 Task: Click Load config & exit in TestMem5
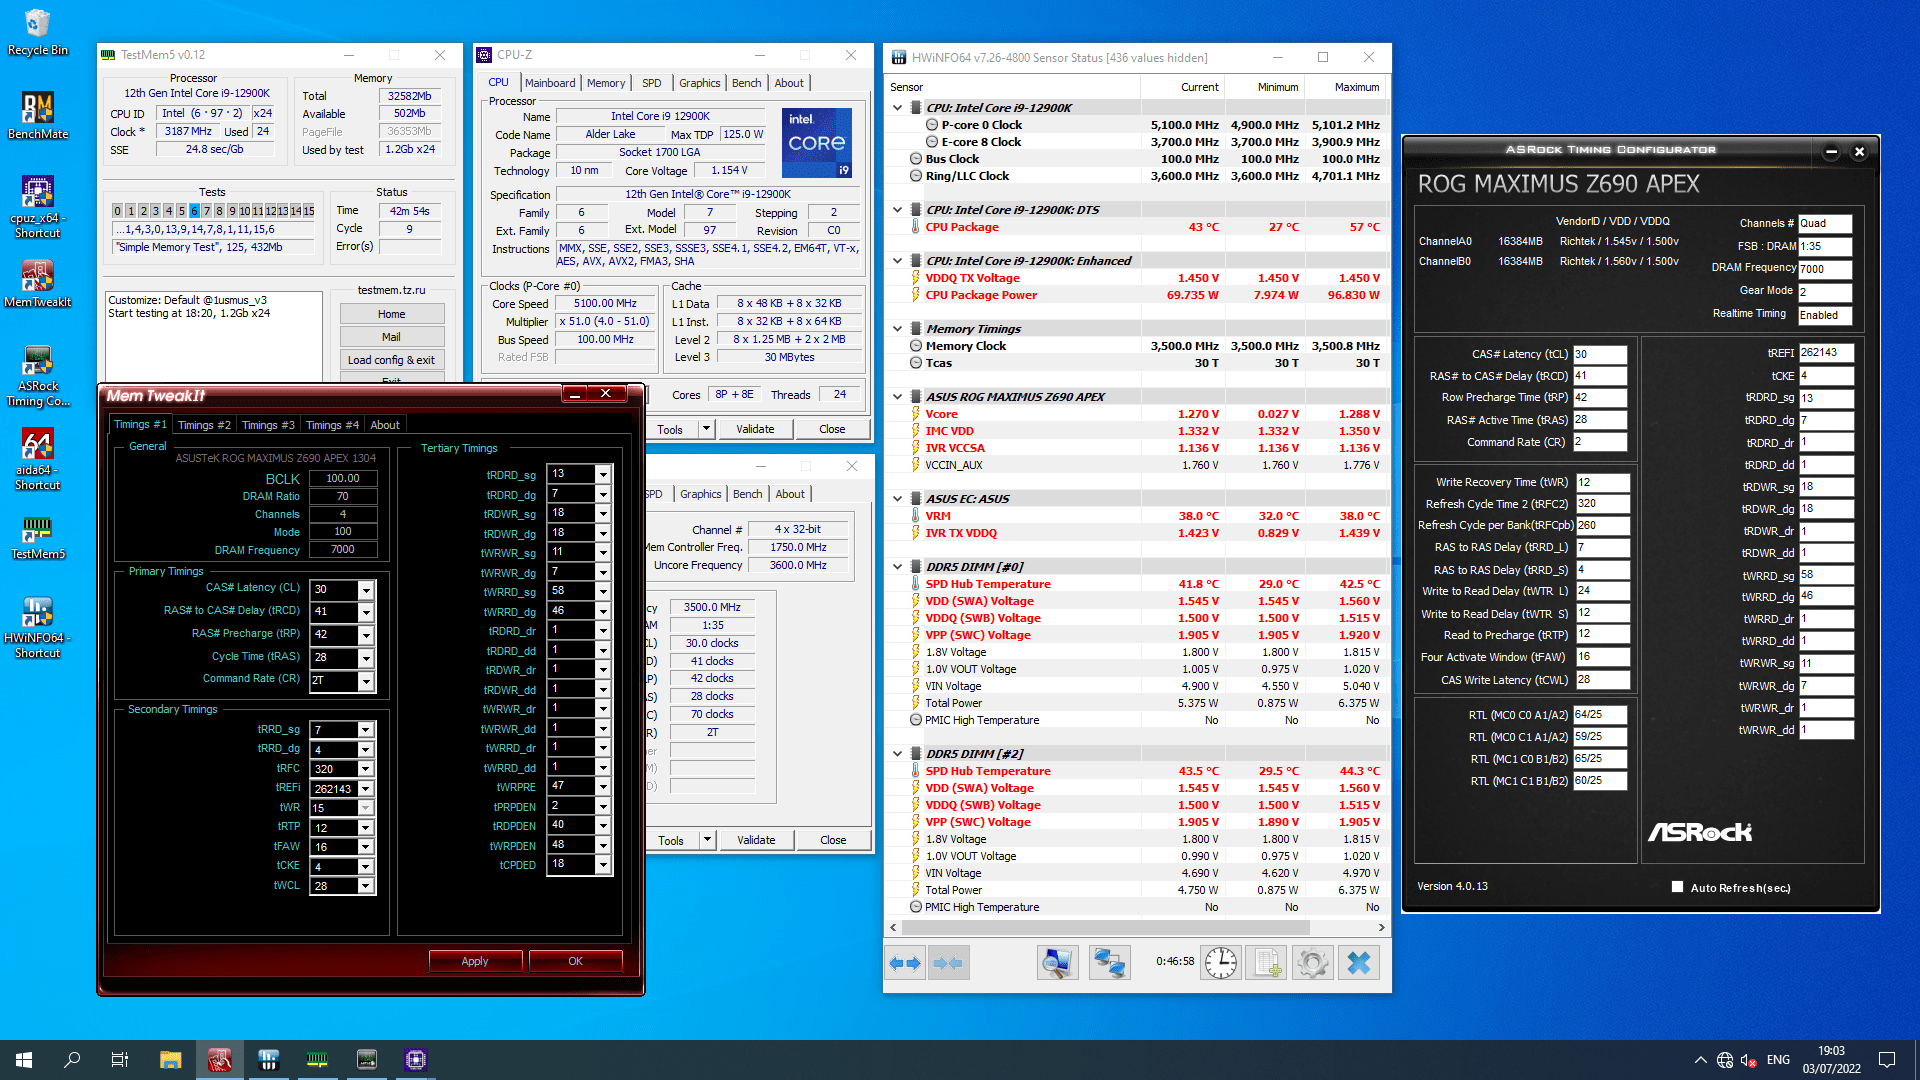click(x=391, y=360)
